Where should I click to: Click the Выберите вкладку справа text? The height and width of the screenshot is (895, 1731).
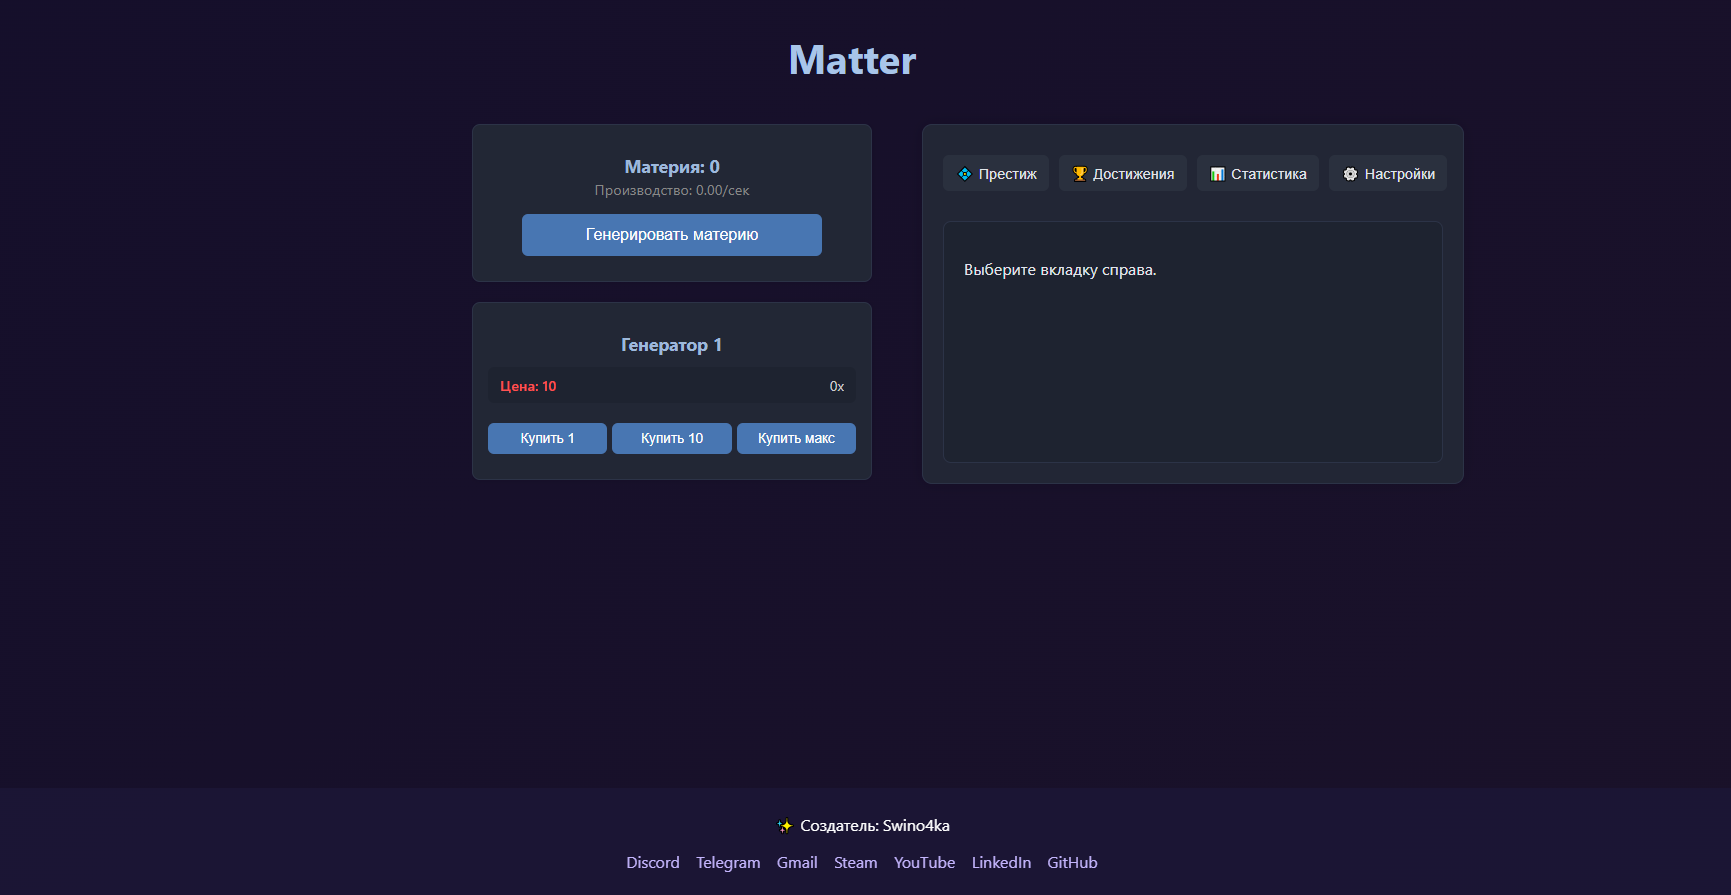pos(1060,270)
